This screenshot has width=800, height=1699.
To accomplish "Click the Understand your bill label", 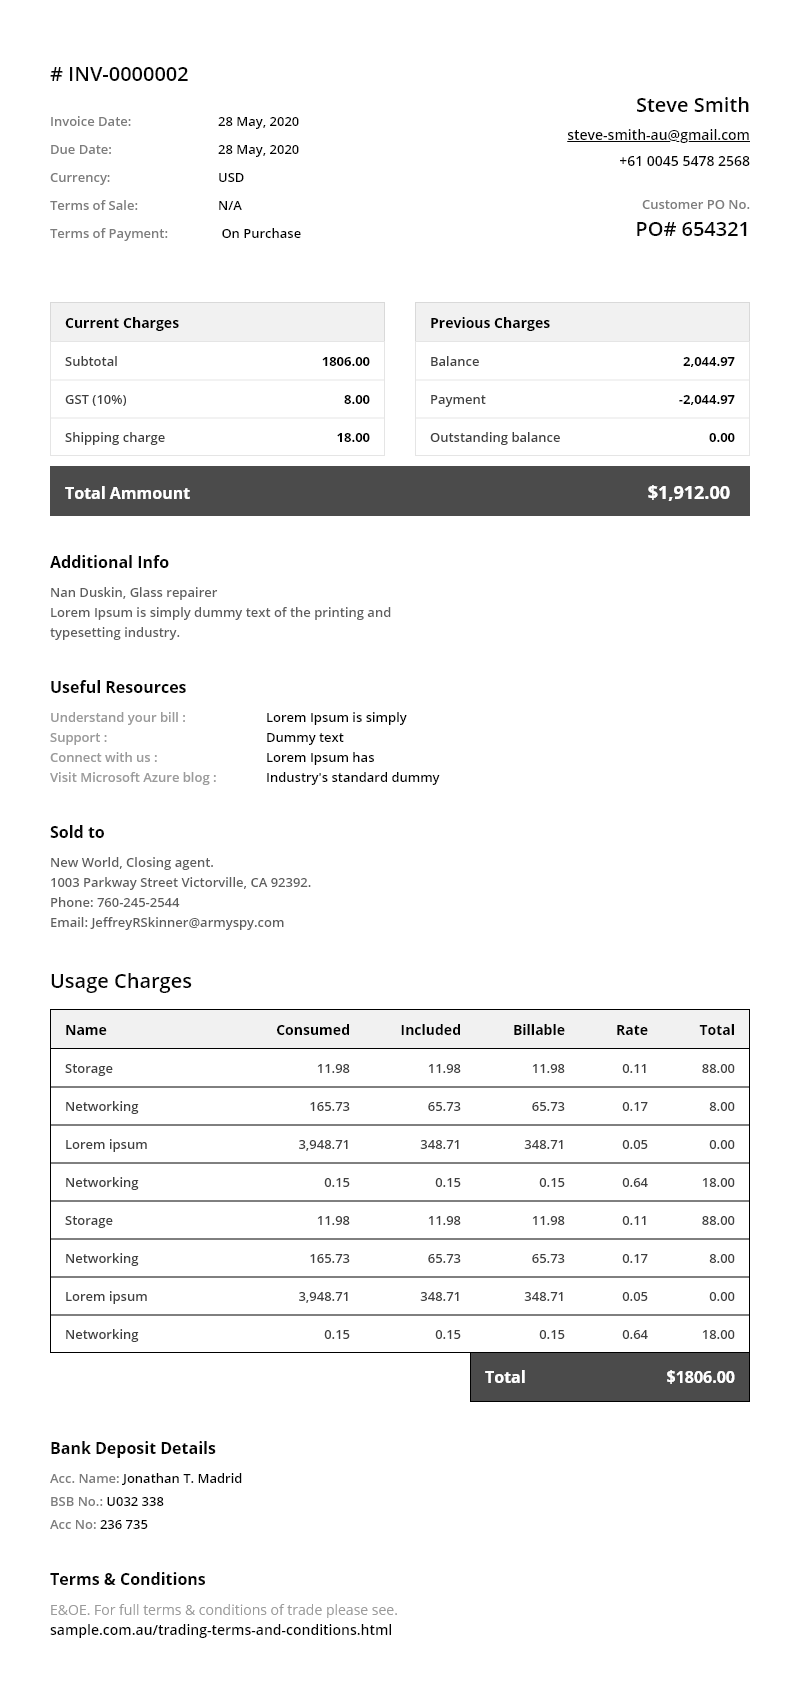I will 118,717.
